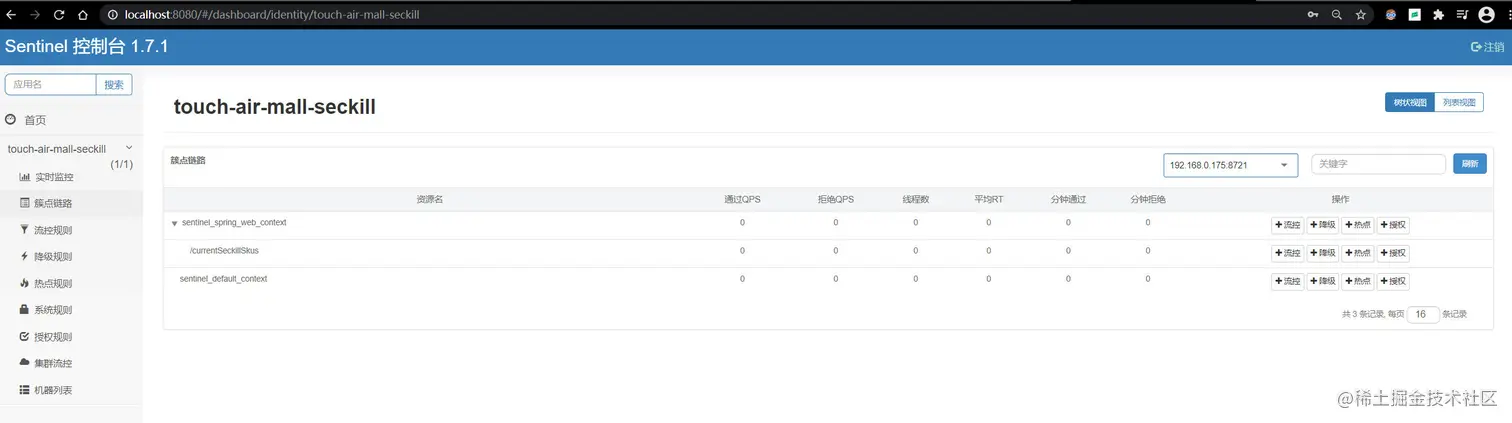Click the touch-air-mall-seckill page heading
The height and width of the screenshot is (423, 1512).
click(275, 107)
